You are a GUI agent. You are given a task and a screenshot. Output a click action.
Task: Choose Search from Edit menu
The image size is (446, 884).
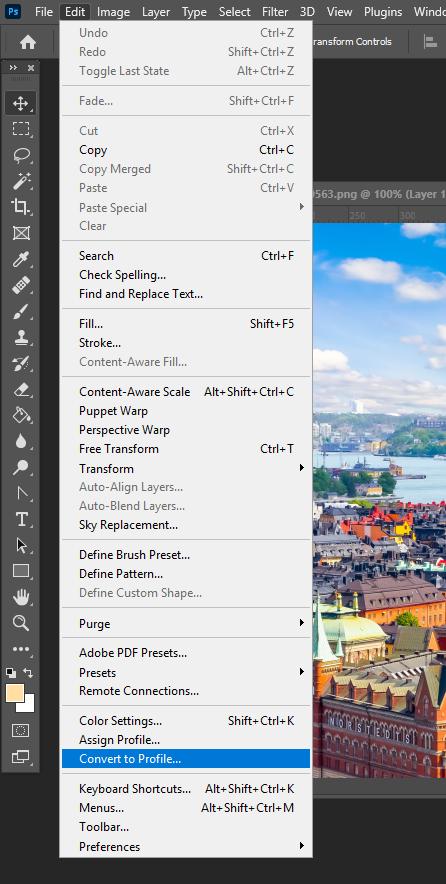click(186, 255)
